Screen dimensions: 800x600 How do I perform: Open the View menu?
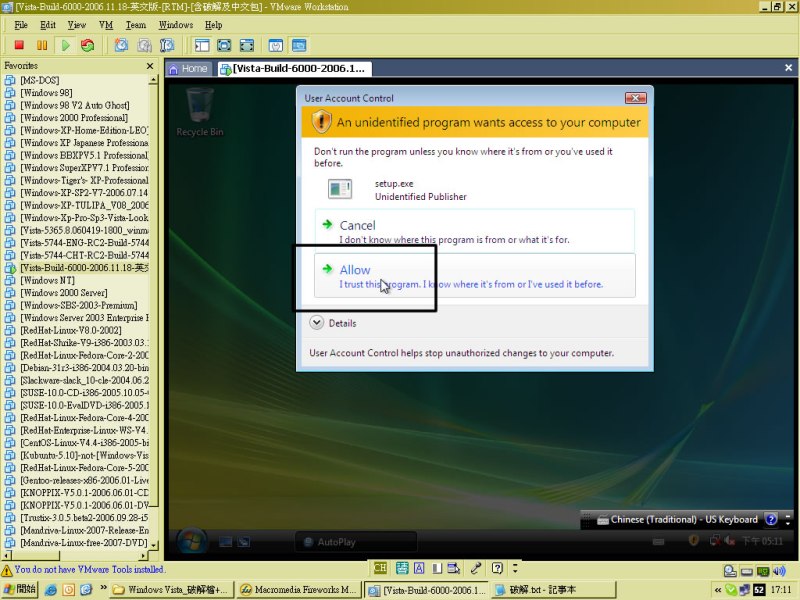coord(77,25)
